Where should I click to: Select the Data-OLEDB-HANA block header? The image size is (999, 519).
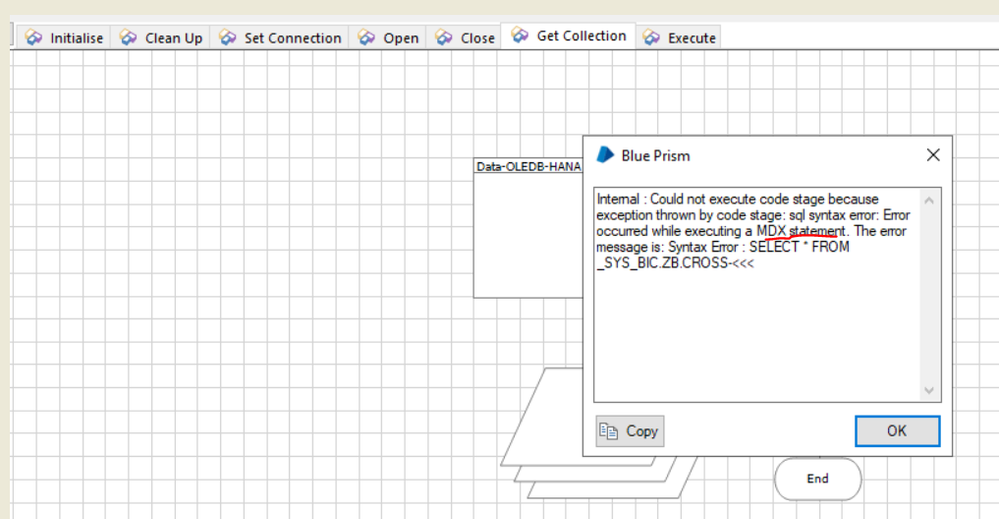coord(528,167)
